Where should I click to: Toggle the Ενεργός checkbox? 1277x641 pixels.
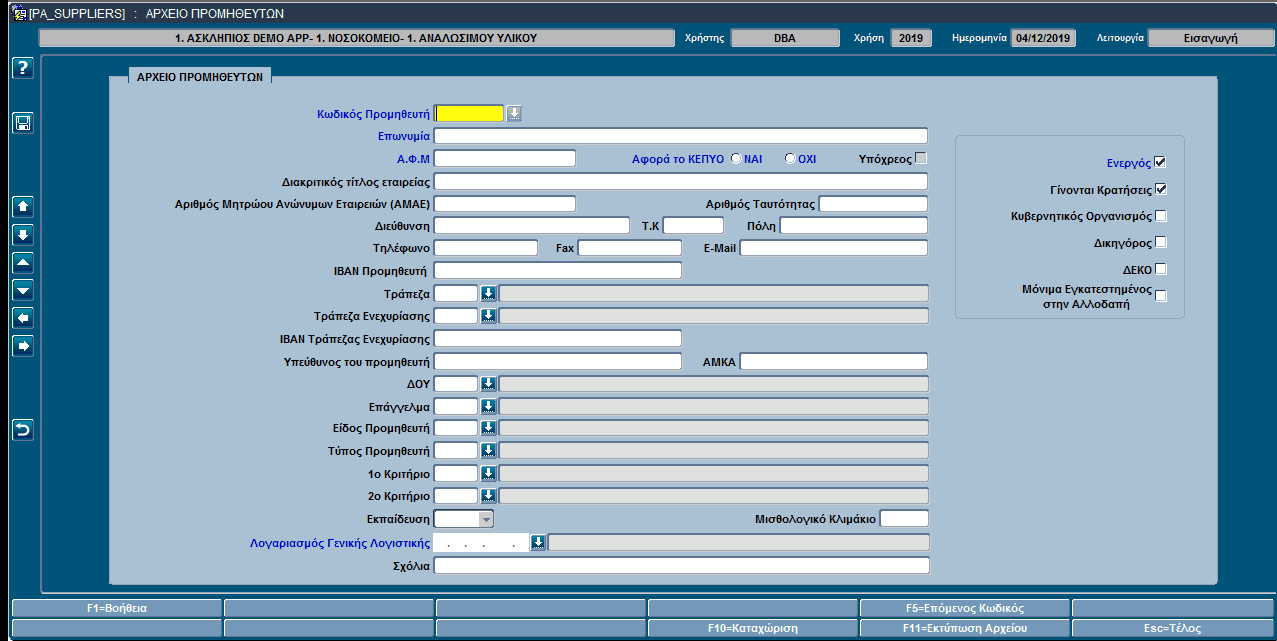click(1160, 162)
